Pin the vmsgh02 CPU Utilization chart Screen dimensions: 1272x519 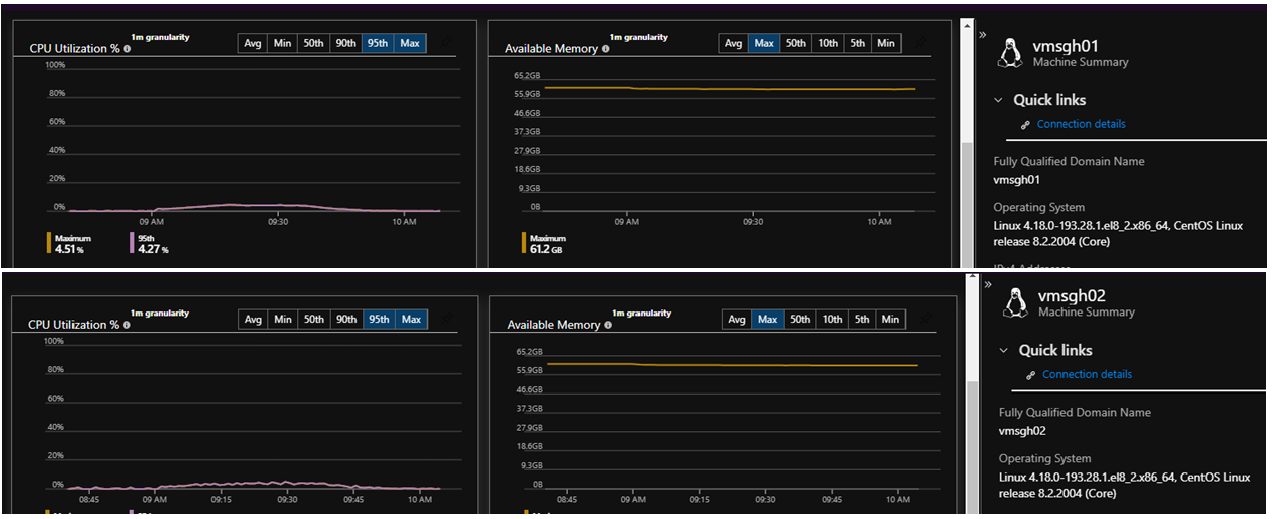447,320
